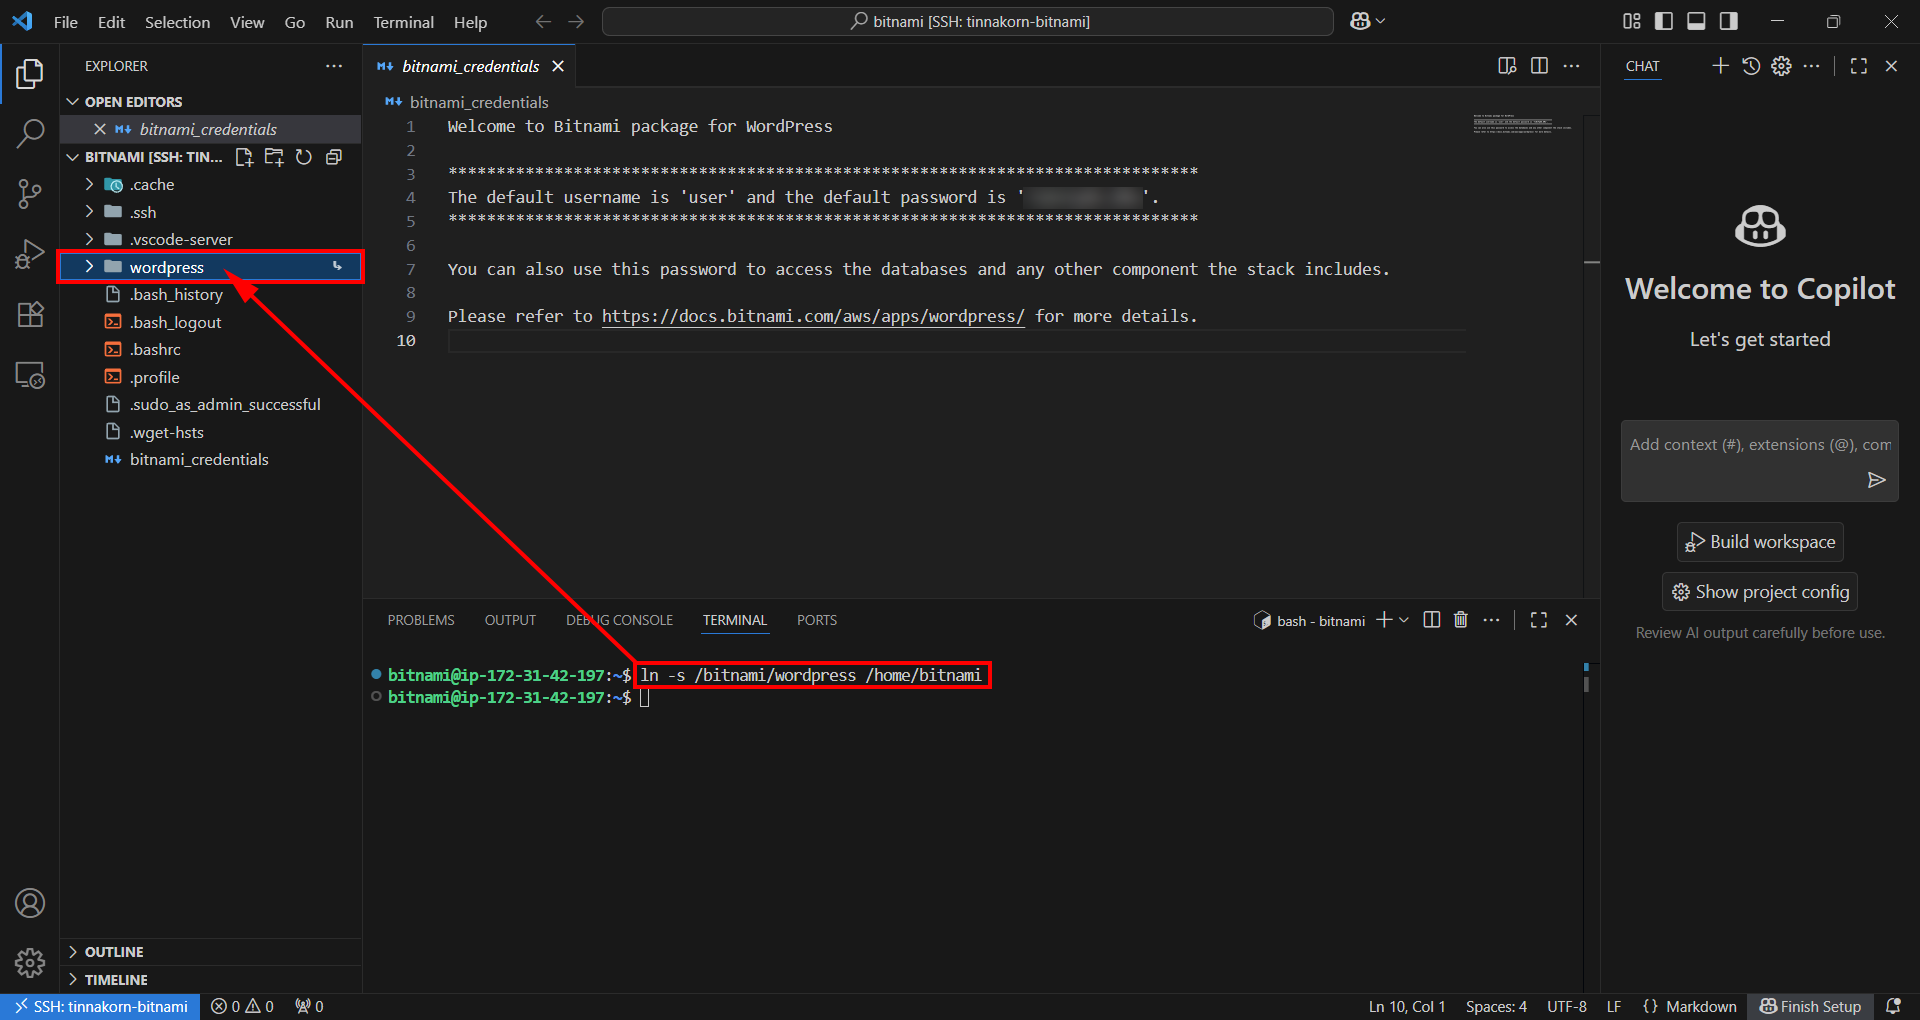This screenshot has width=1920, height=1020.
Task: Split the terminal pane
Action: tap(1432, 620)
